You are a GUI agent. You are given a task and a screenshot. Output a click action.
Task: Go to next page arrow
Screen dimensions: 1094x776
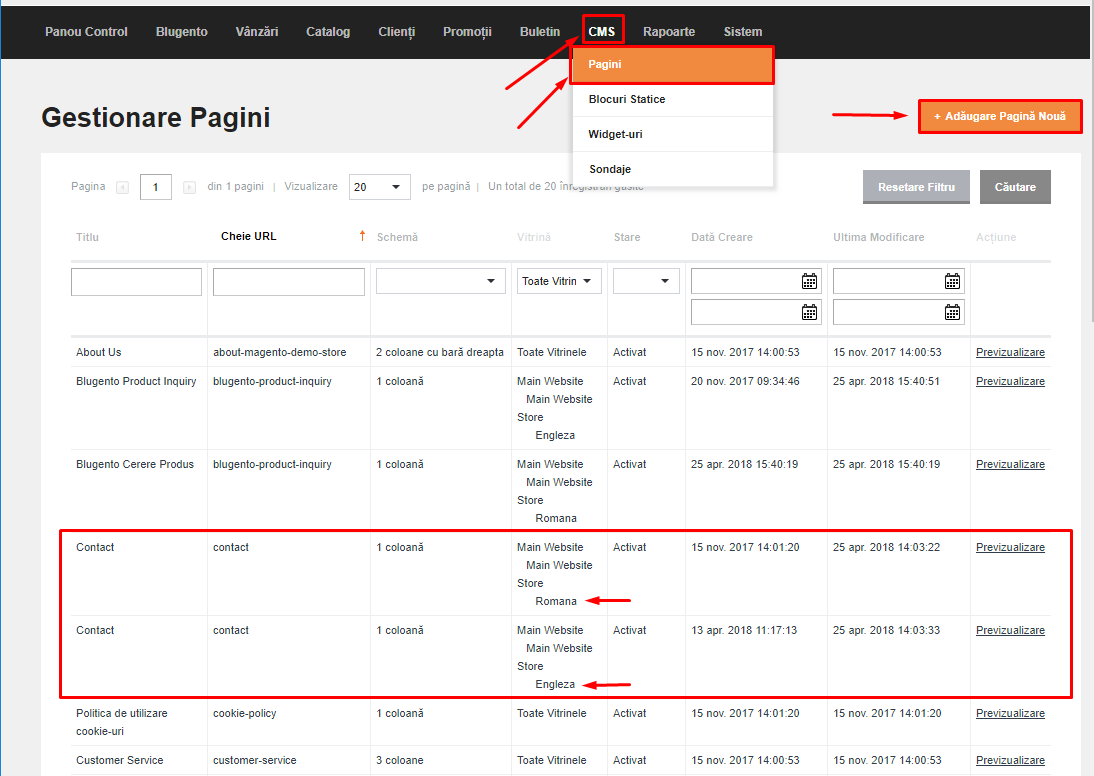(189, 187)
